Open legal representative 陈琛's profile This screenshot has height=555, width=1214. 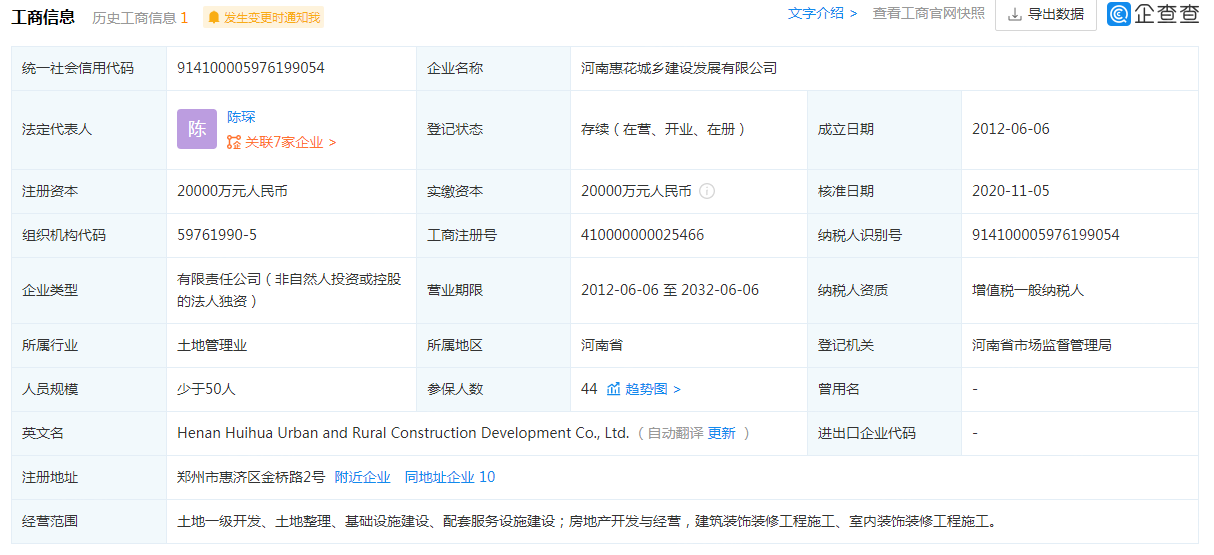241,117
